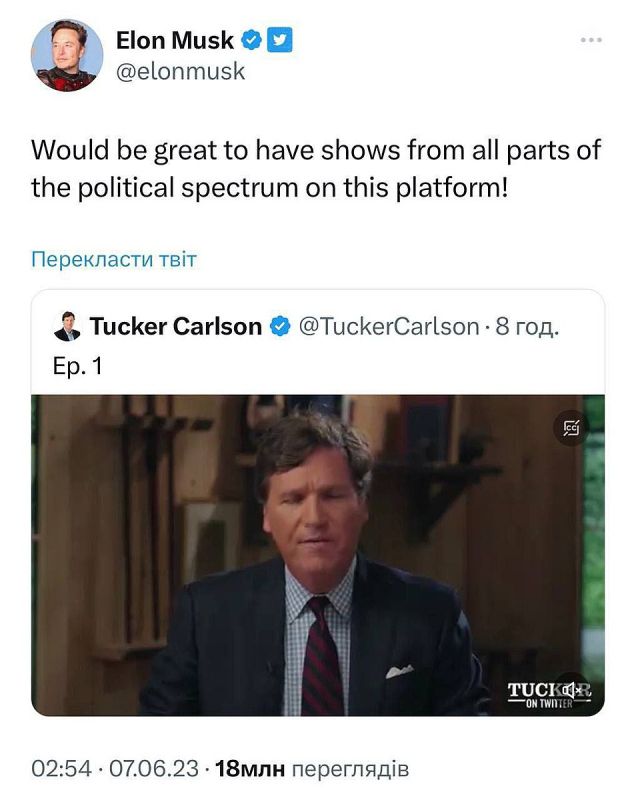This screenshot has height=800, width=636.
Task: Click the 'Перекласти твіт' translate link
Action: click(x=112, y=257)
